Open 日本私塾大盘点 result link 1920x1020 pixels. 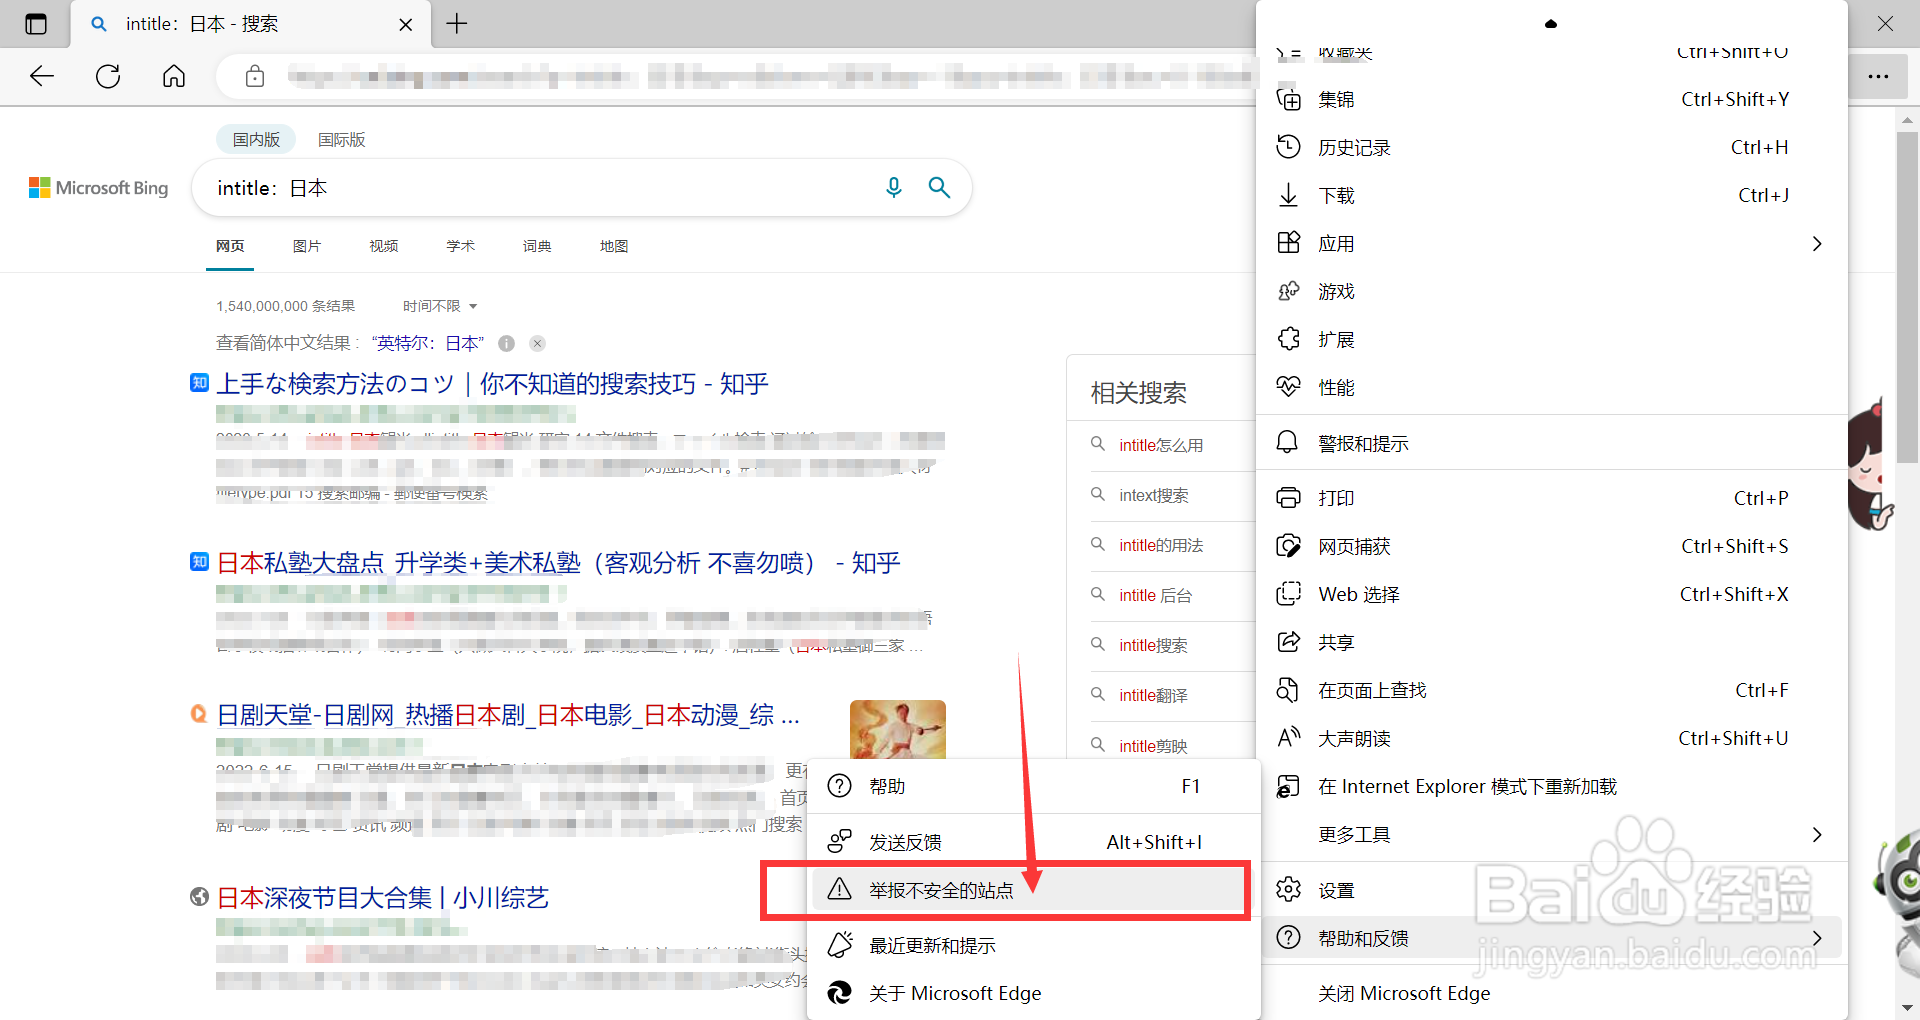click(x=558, y=563)
